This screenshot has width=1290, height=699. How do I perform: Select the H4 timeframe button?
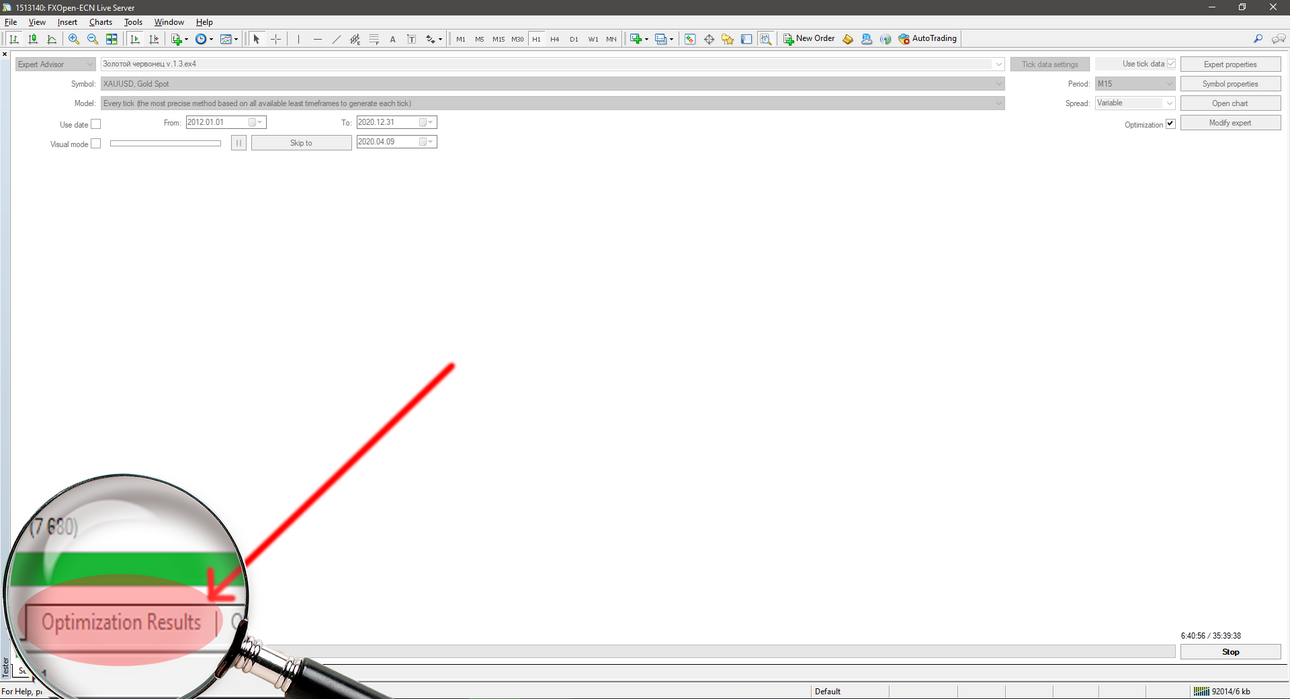click(555, 39)
